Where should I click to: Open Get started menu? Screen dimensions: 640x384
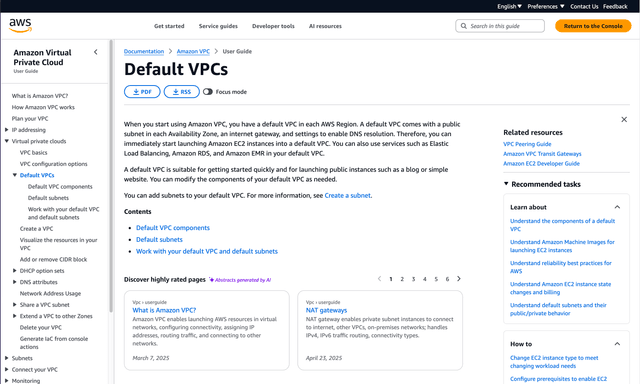point(169,26)
